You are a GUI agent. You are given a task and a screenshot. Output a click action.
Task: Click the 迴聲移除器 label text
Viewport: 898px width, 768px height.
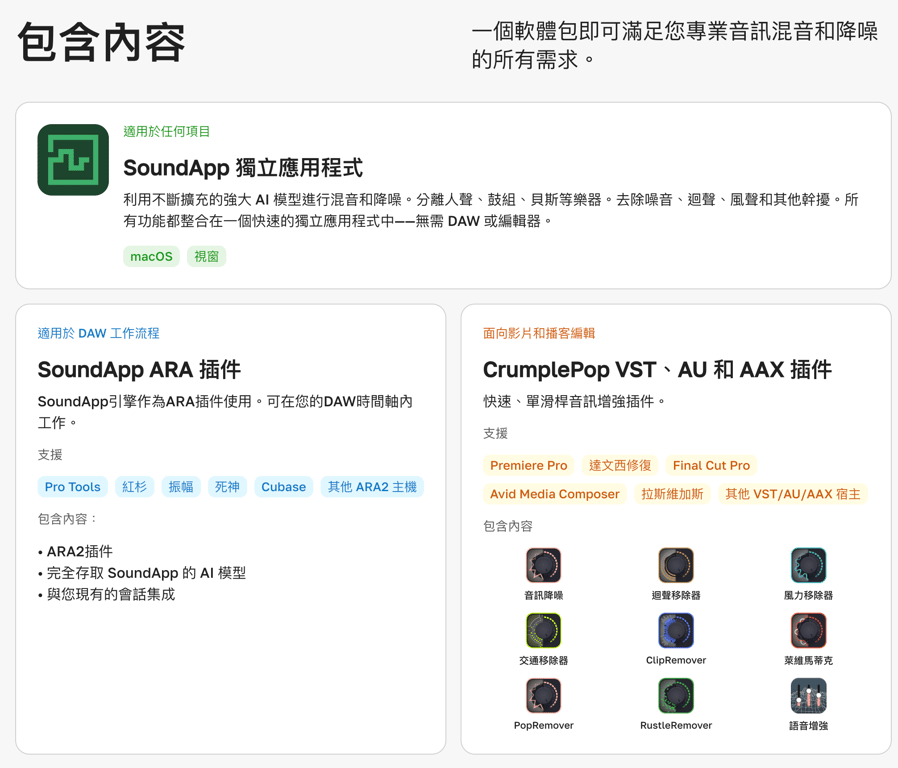click(676, 596)
